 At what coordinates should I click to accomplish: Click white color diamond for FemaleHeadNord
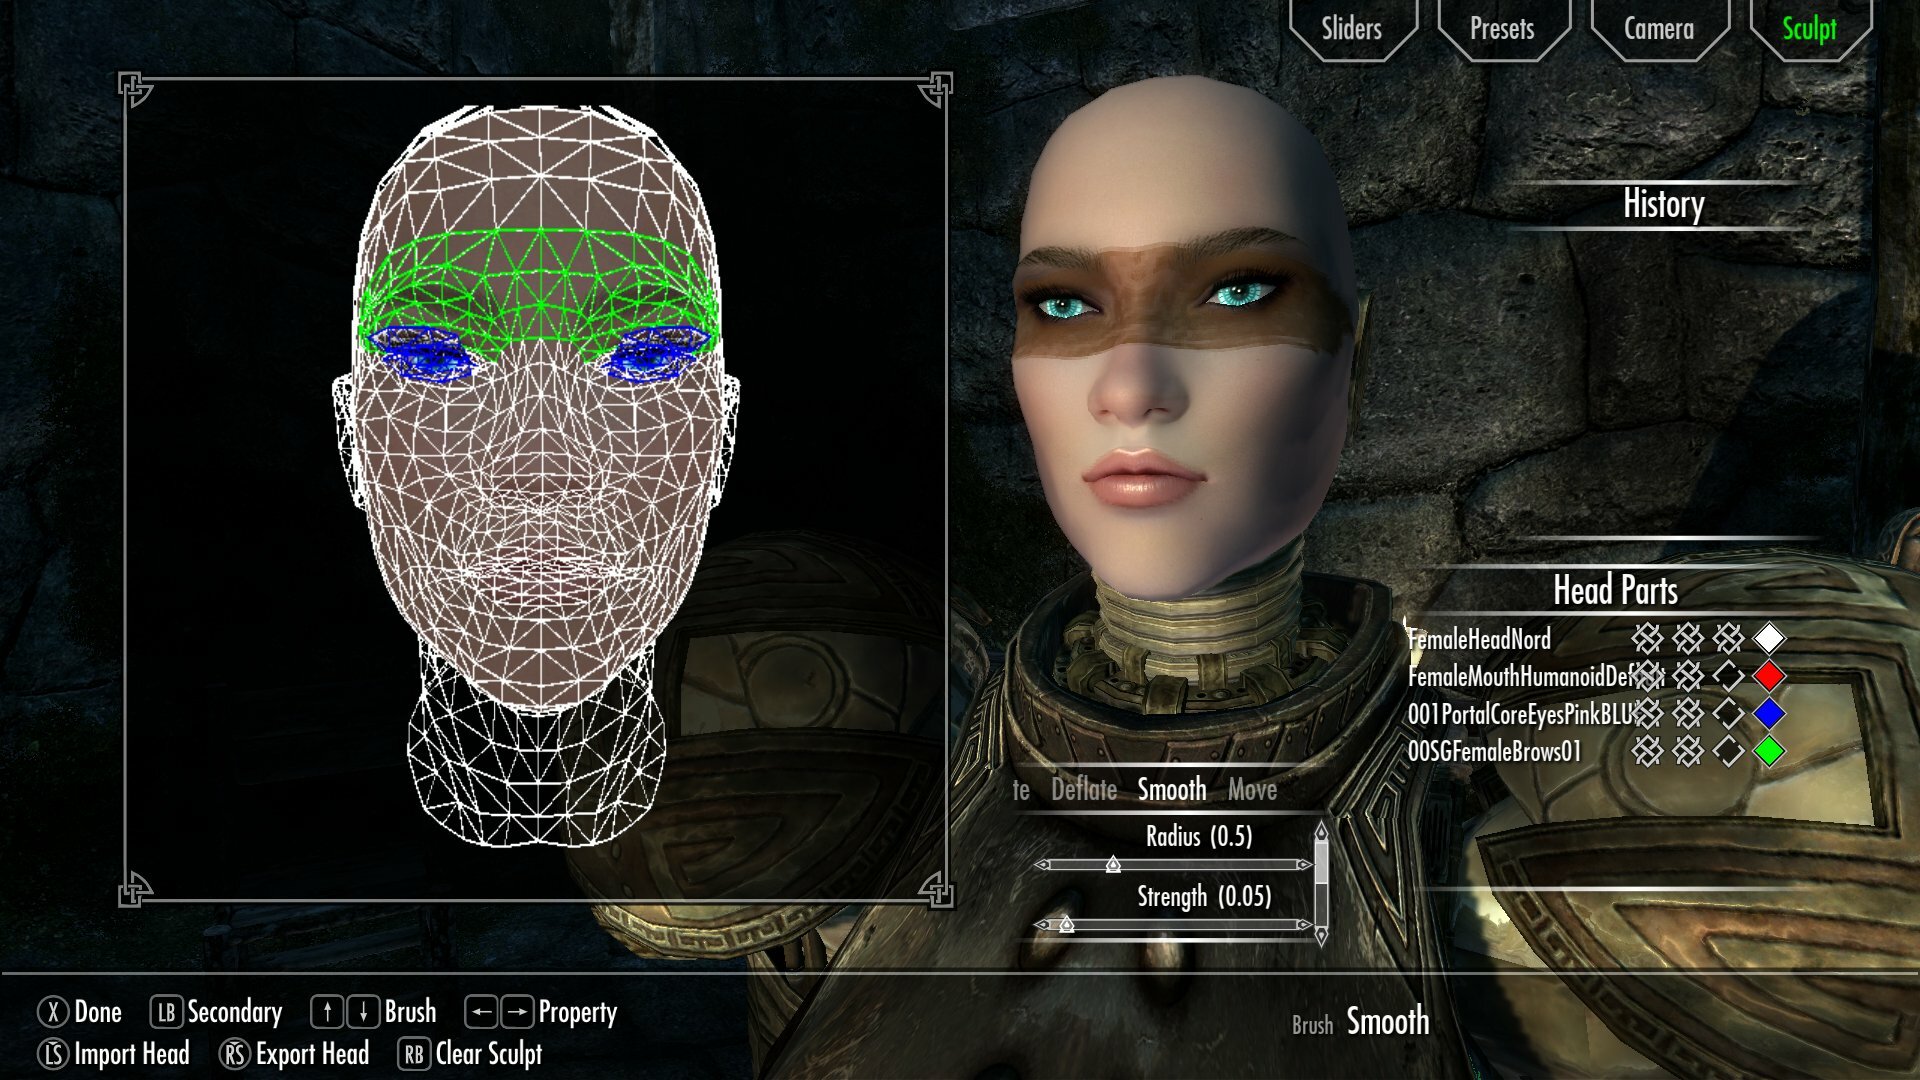[x=1769, y=638]
